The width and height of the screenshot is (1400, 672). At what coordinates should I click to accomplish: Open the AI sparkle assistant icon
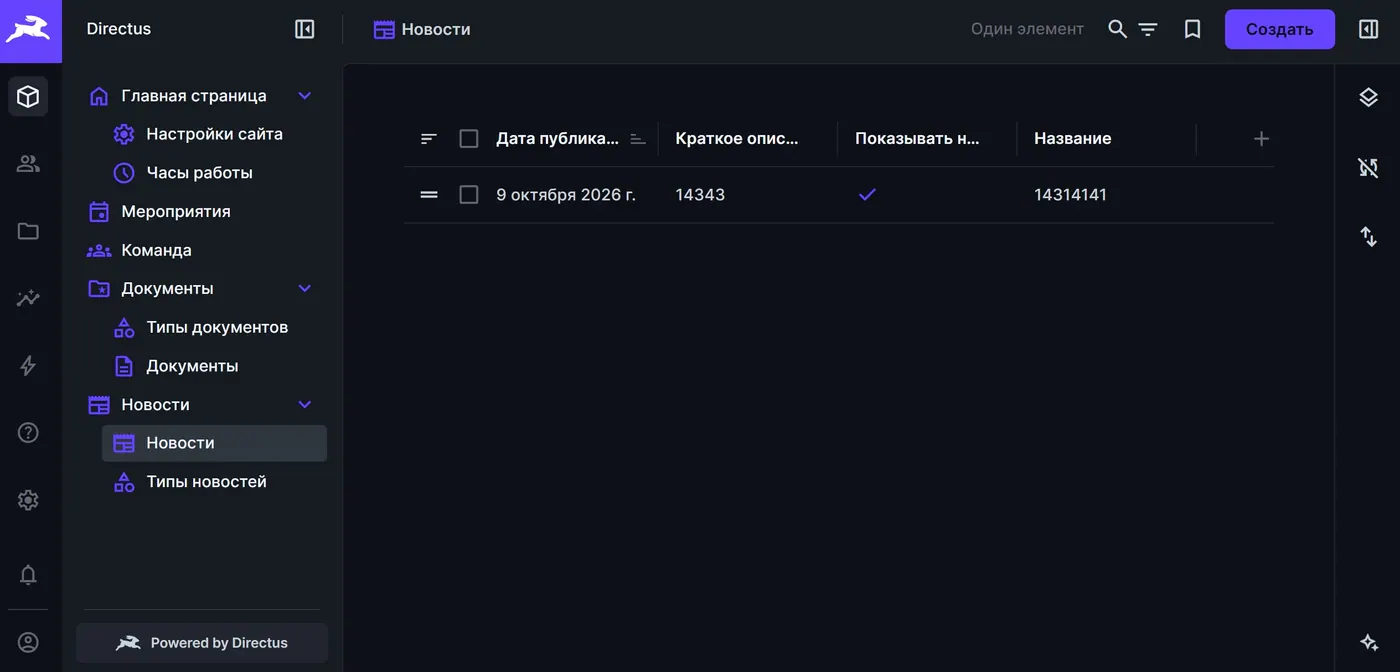(1368, 642)
